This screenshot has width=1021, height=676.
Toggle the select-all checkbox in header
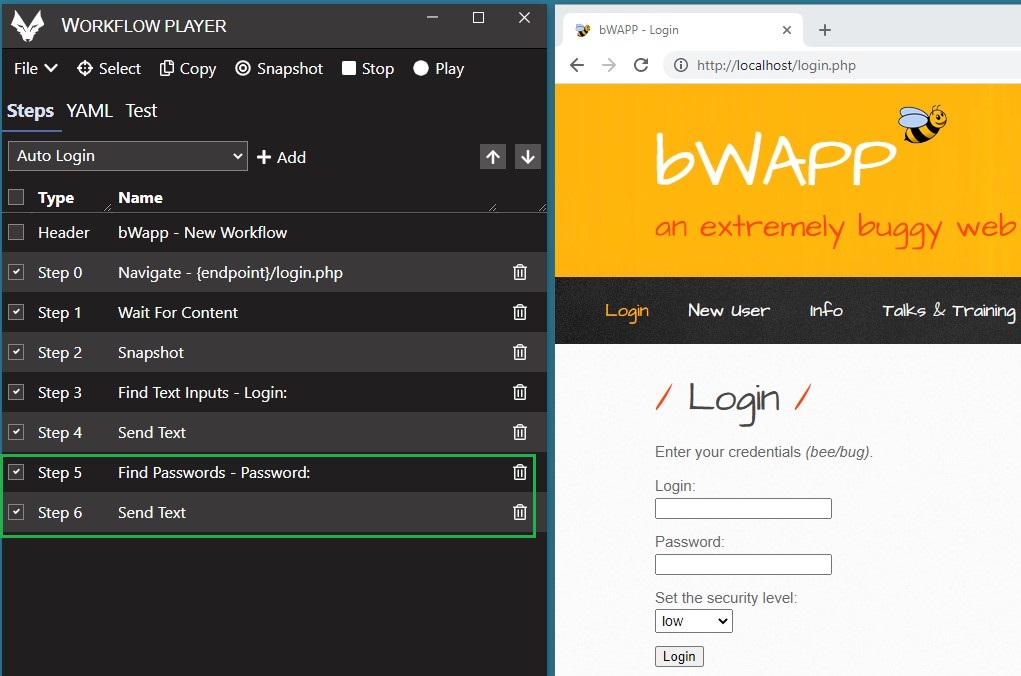click(16, 197)
